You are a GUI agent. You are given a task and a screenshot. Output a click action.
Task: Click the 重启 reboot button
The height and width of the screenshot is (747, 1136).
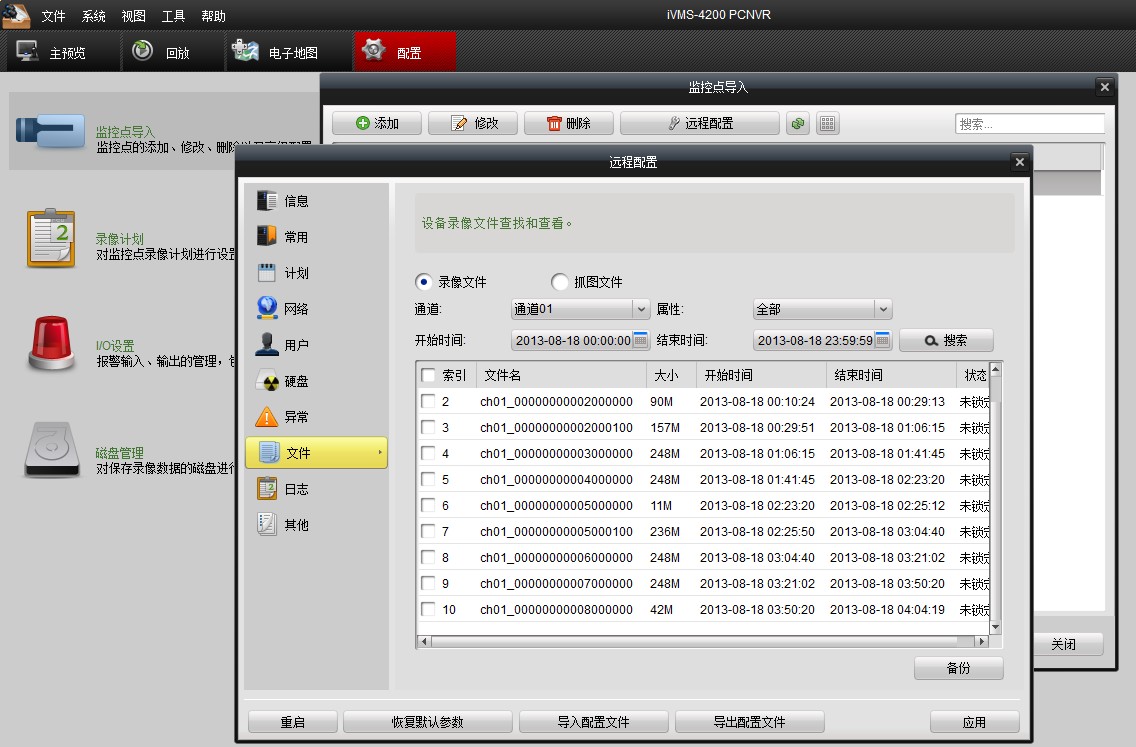click(x=293, y=722)
